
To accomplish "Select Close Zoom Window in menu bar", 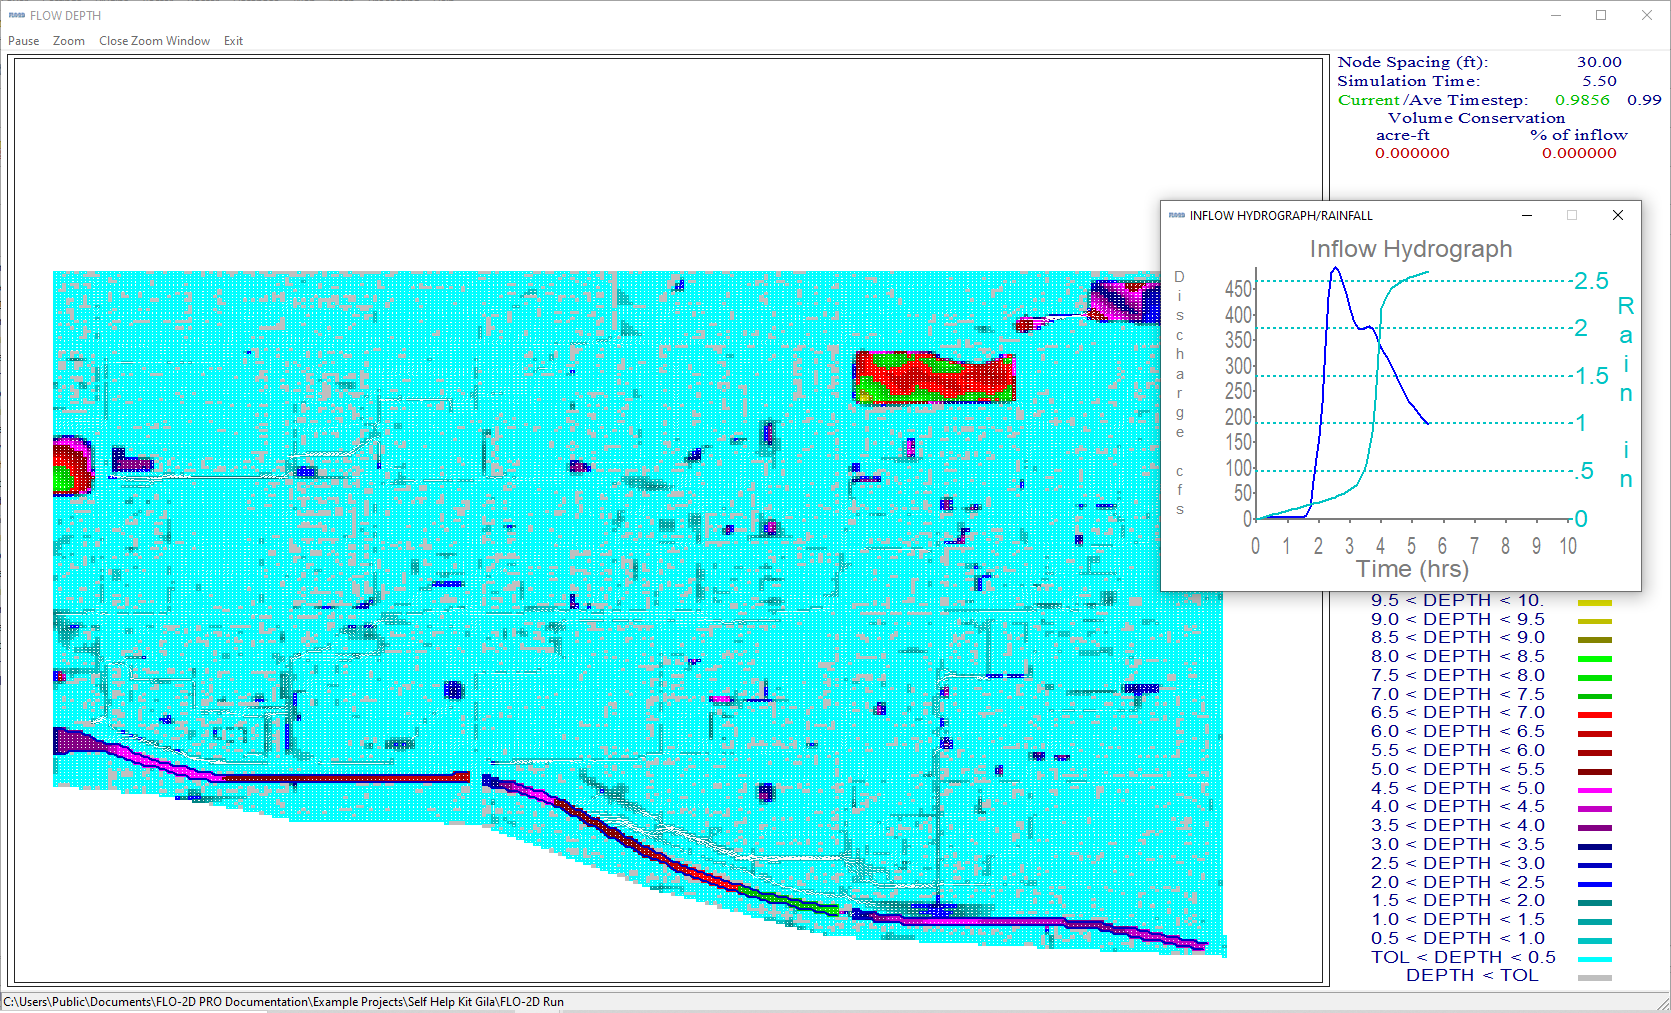I will tap(154, 41).
